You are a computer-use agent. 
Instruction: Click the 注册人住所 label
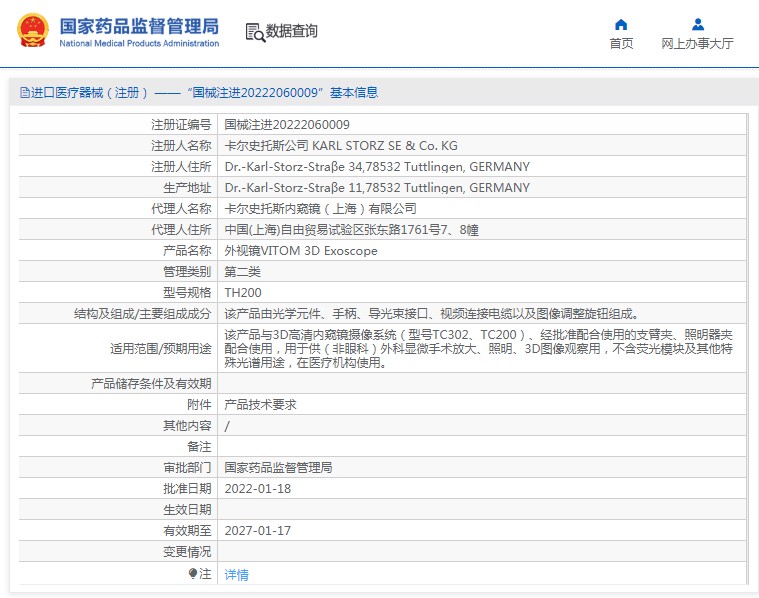[181, 167]
